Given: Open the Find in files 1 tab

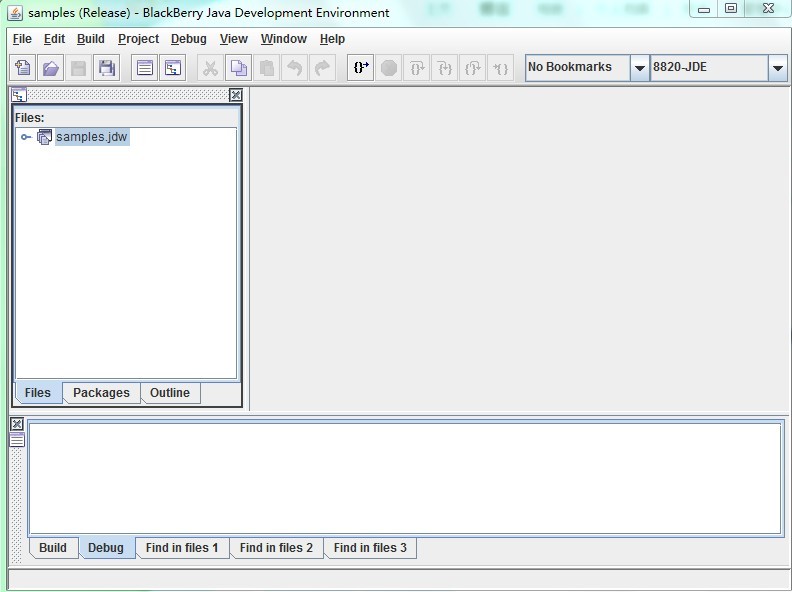Looking at the screenshot, I should (182, 548).
